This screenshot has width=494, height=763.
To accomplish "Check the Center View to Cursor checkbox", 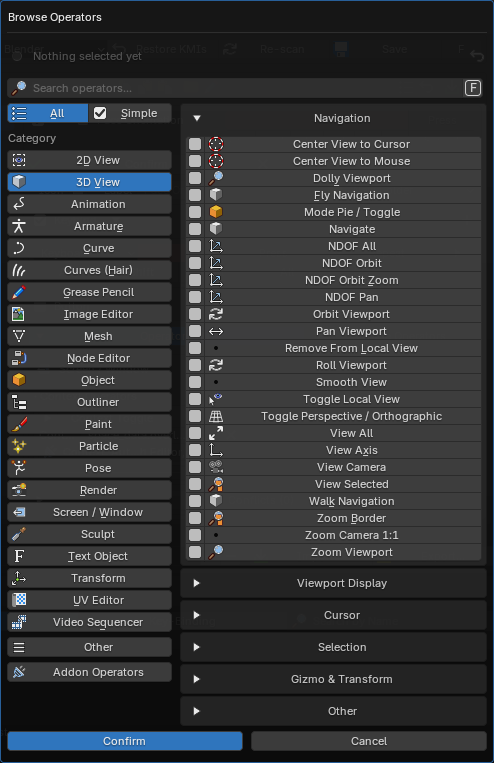I will coord(195,144).
